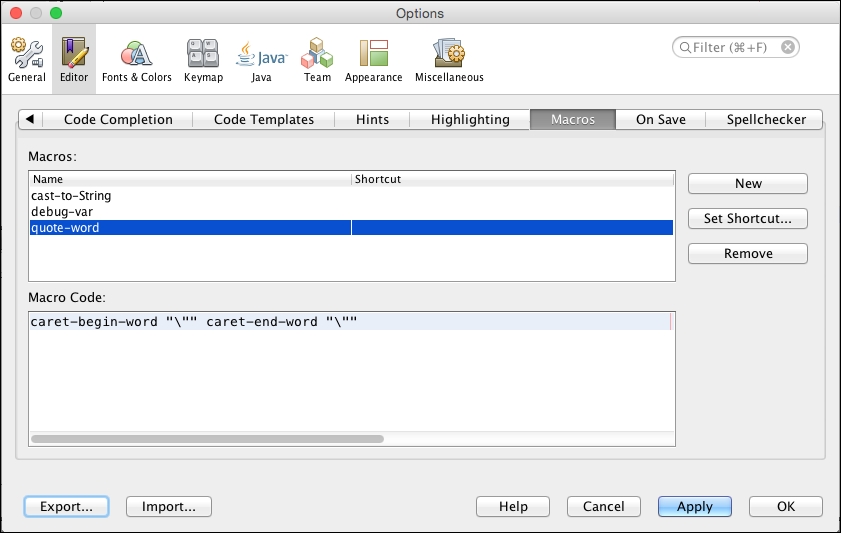Open Fonts & Colors settings
Image resolution: width=841 pixels, height=533 pixels.
click(x=136, y=58)
